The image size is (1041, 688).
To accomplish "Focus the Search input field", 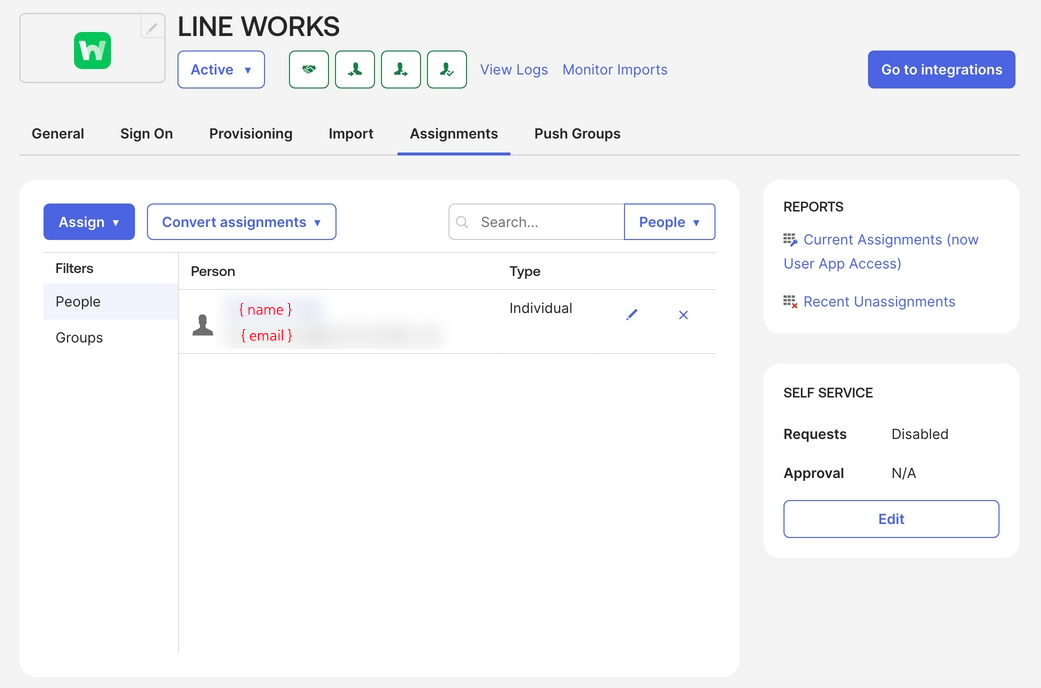I will point(536,222).
